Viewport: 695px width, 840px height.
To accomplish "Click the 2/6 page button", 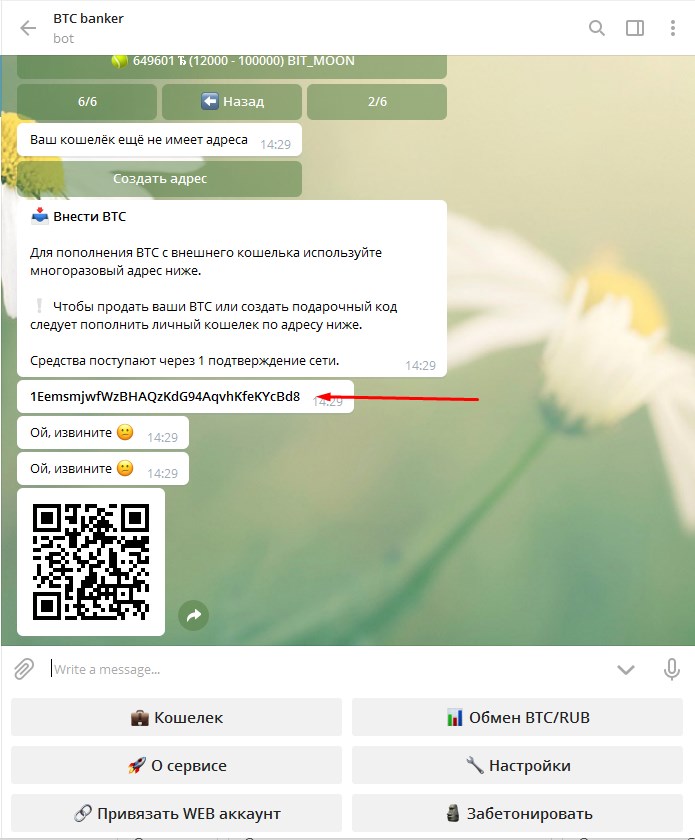I will 376,102.
